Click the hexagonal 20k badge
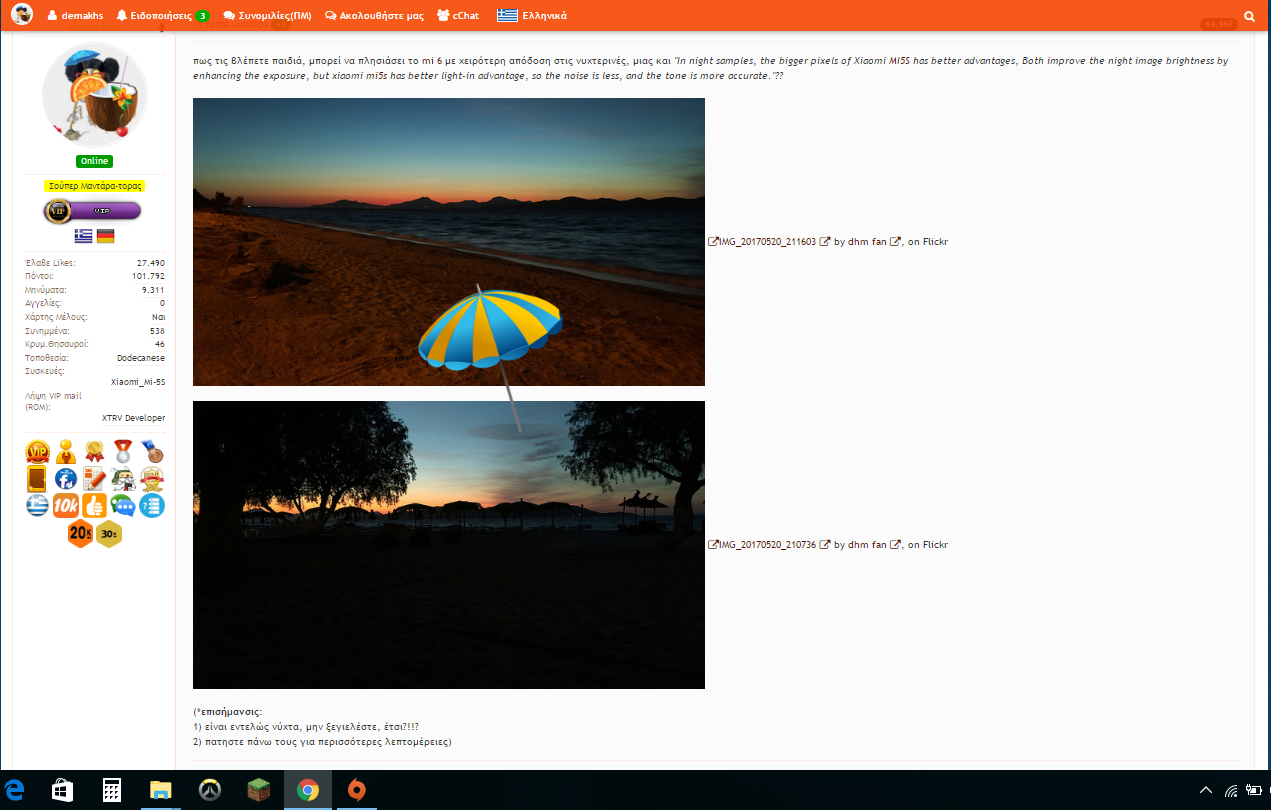Viewport: 1271px width, 810px height. click(80, 533)
